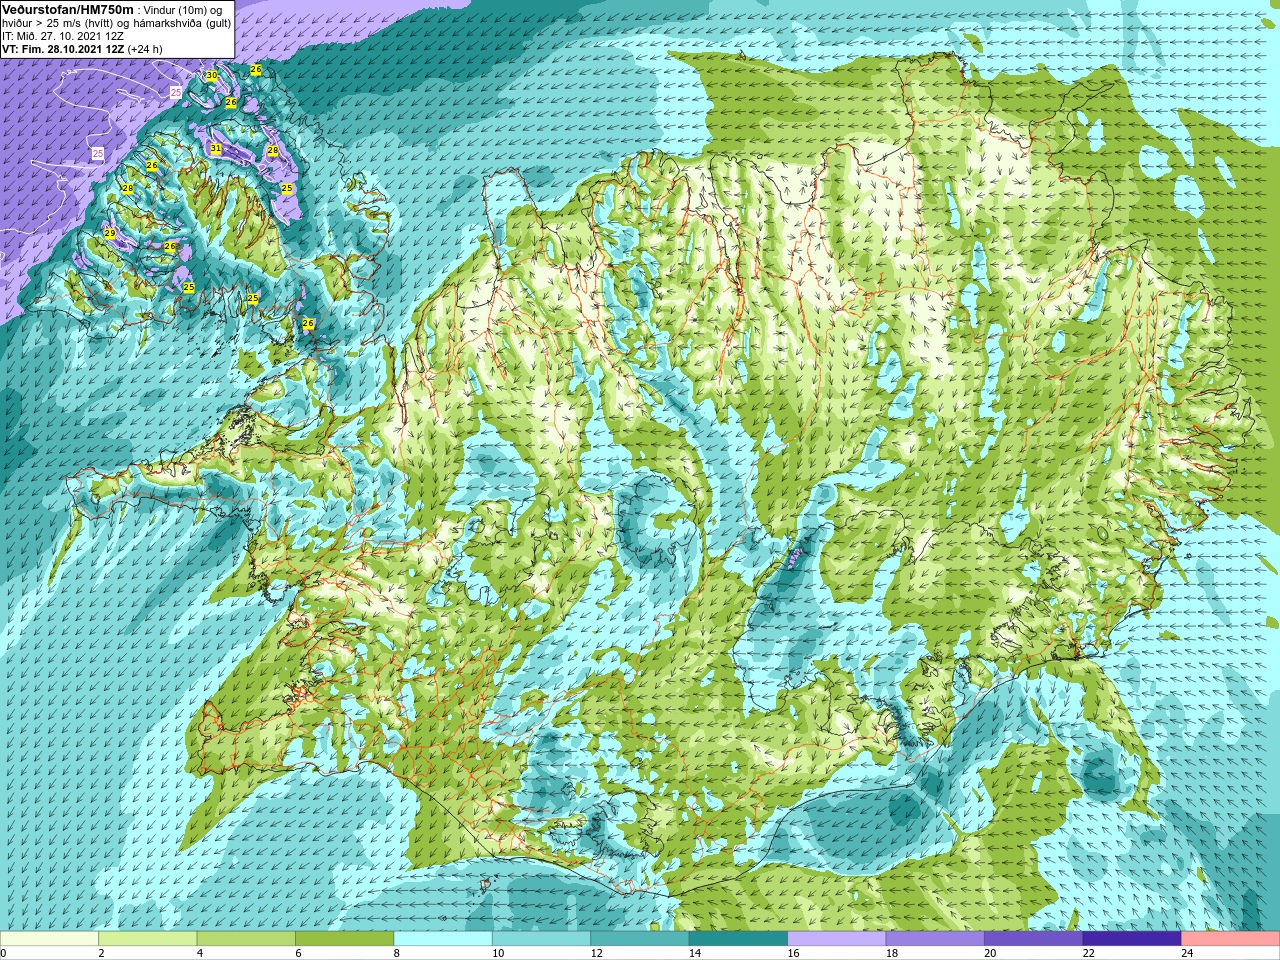1280x960 pixels.
Task: Click the 'IT: Mið. 27. 10. 2021 12Z' line
Action: (x=63, y=35)
